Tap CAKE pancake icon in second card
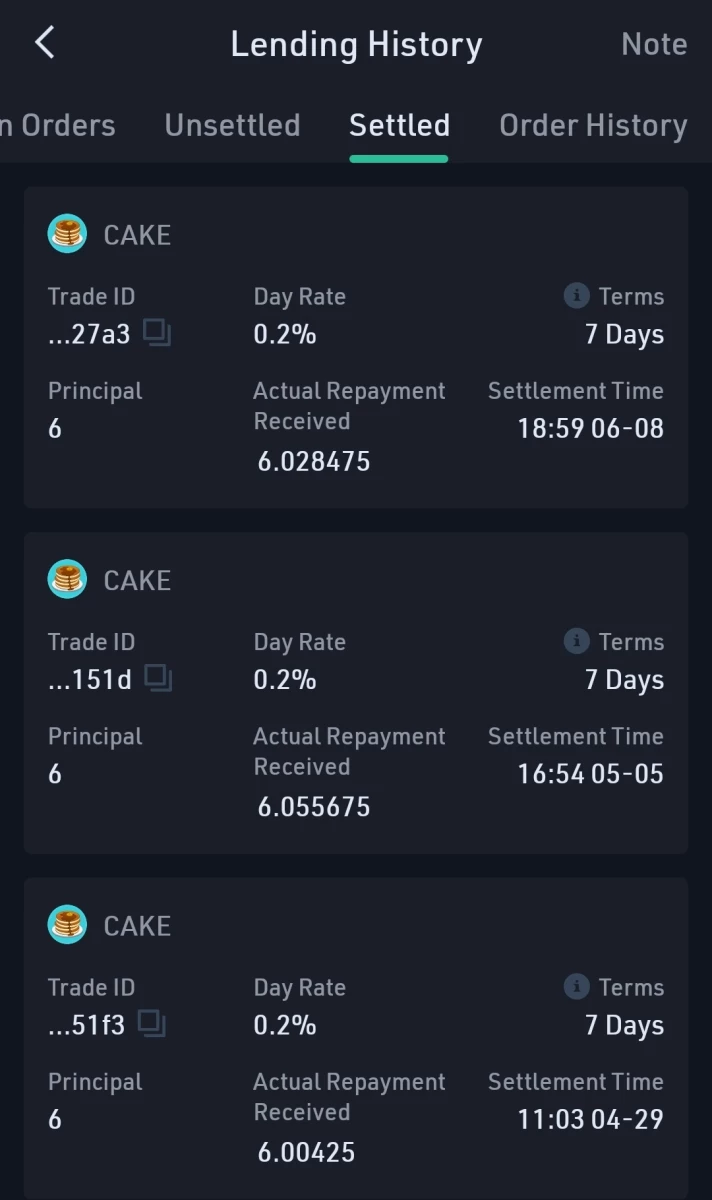 [67, 579]
